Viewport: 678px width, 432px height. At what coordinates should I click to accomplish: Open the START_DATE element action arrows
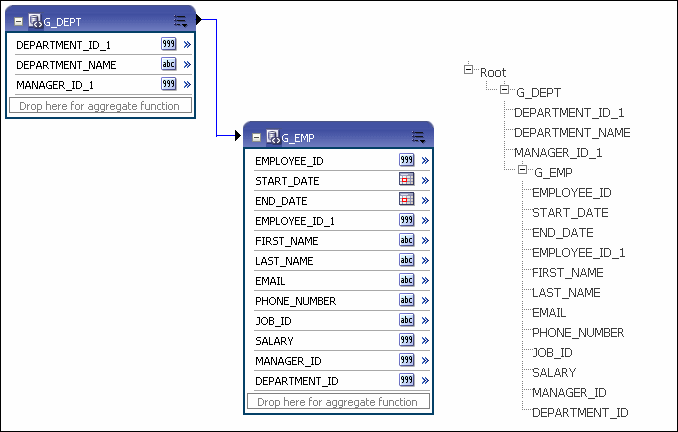425,180
